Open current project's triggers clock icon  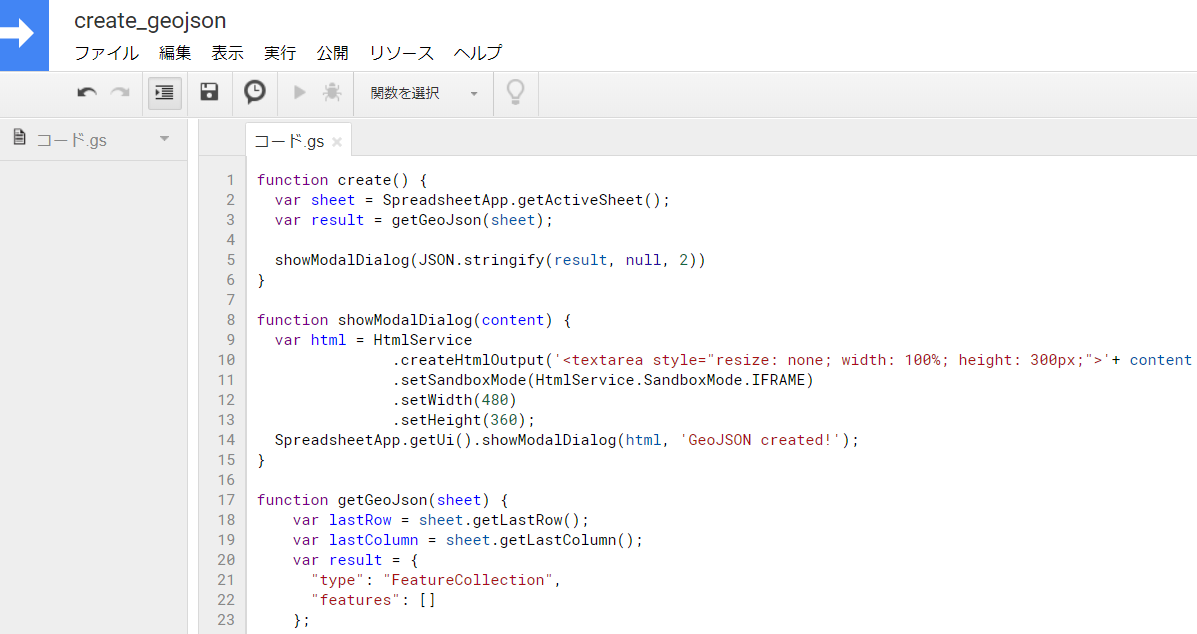pos(255,92)
